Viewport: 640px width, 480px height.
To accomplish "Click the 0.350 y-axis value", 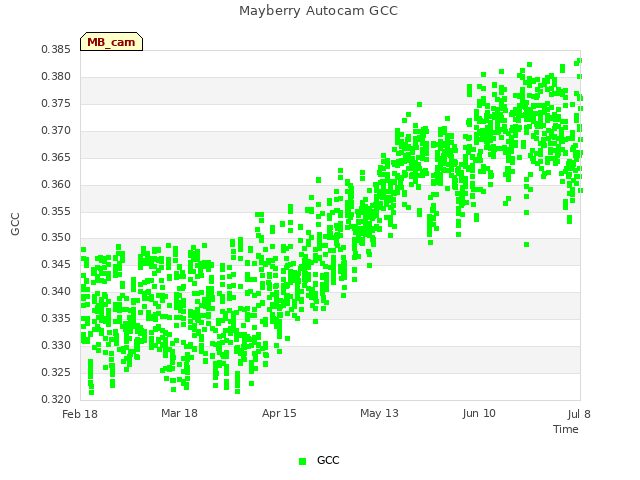I will coord(56,237).
